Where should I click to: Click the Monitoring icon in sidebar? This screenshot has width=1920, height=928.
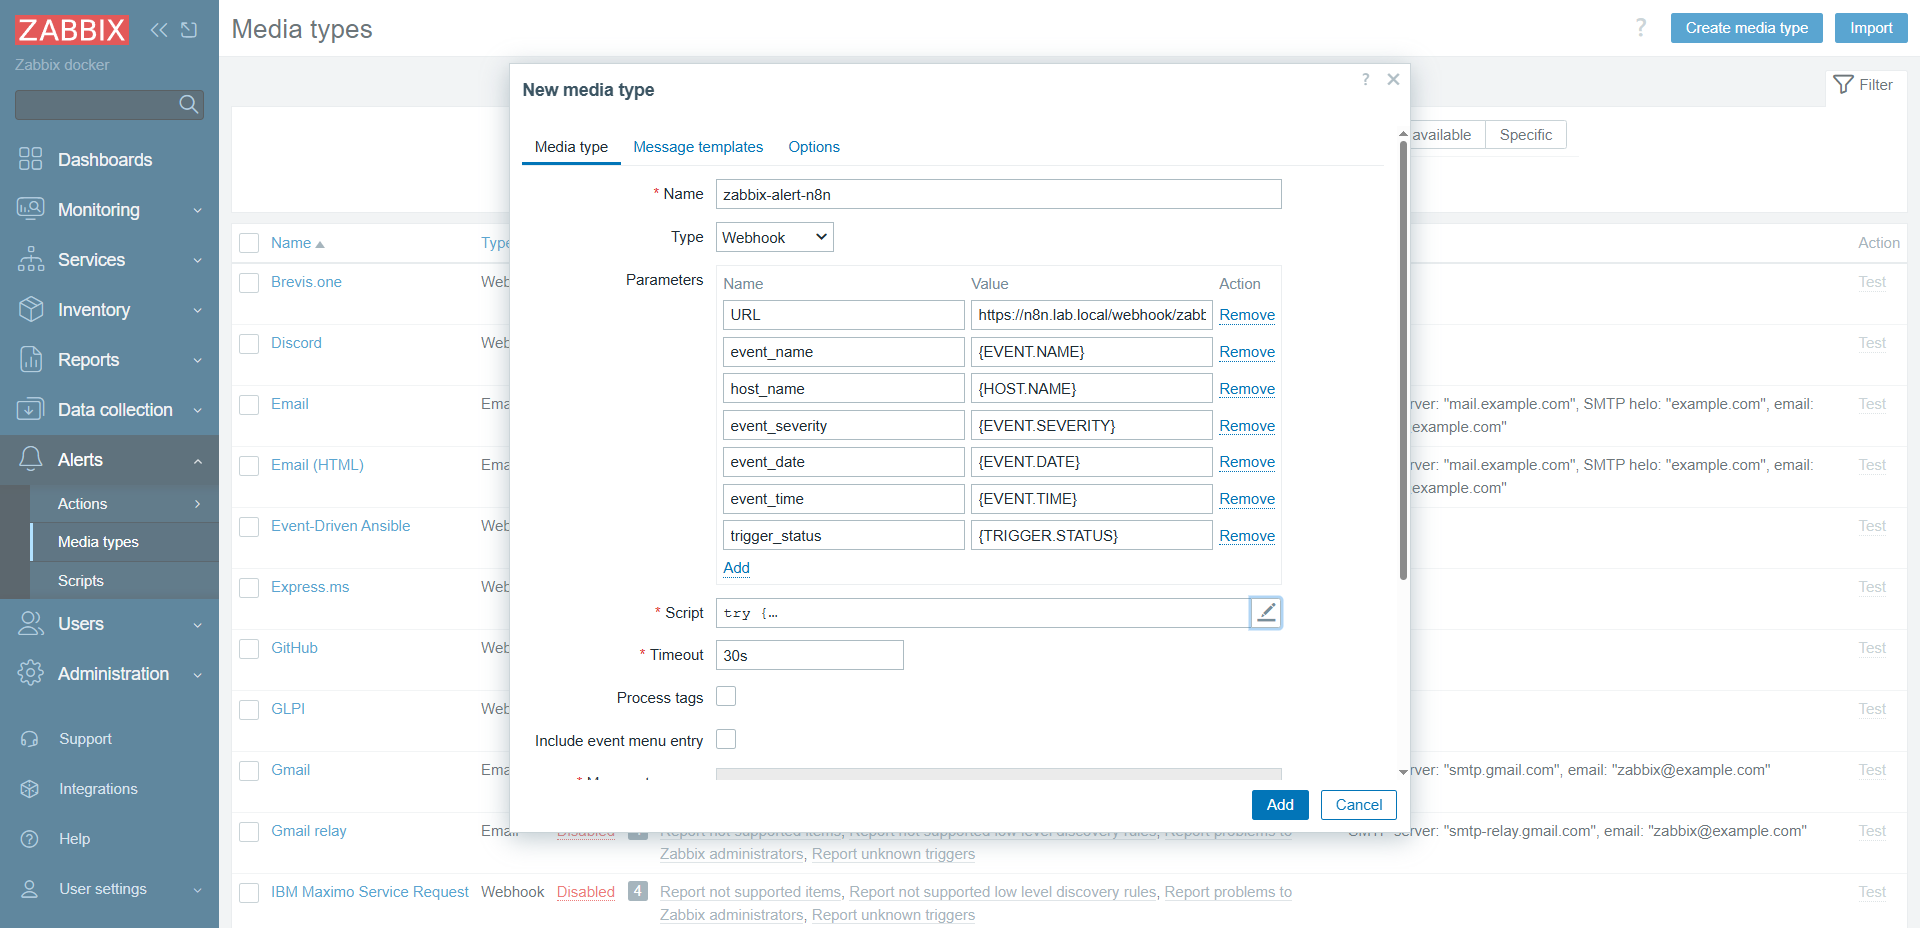pos(31,209)
